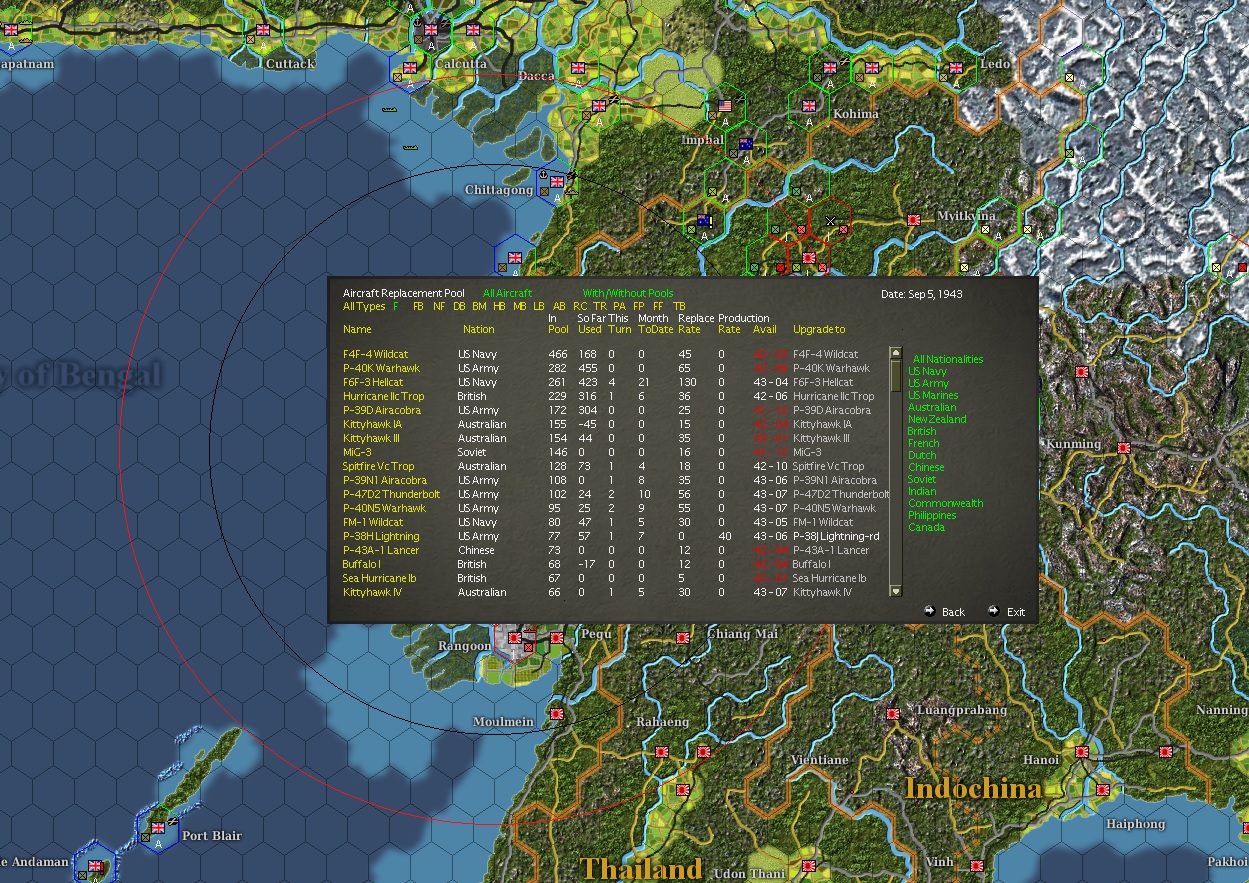This screenshot has width=1249, height=883.
Task: Toggle the PA patrol type filter
Action: tap(619, 306)
